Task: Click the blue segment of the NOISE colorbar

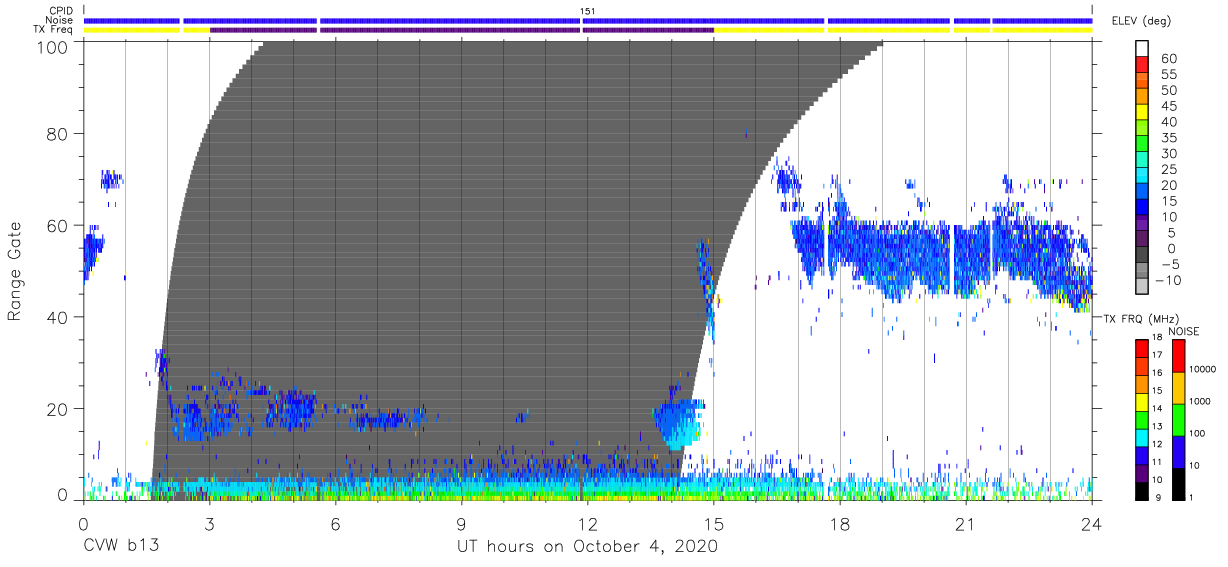Action: pos(1178,451)
